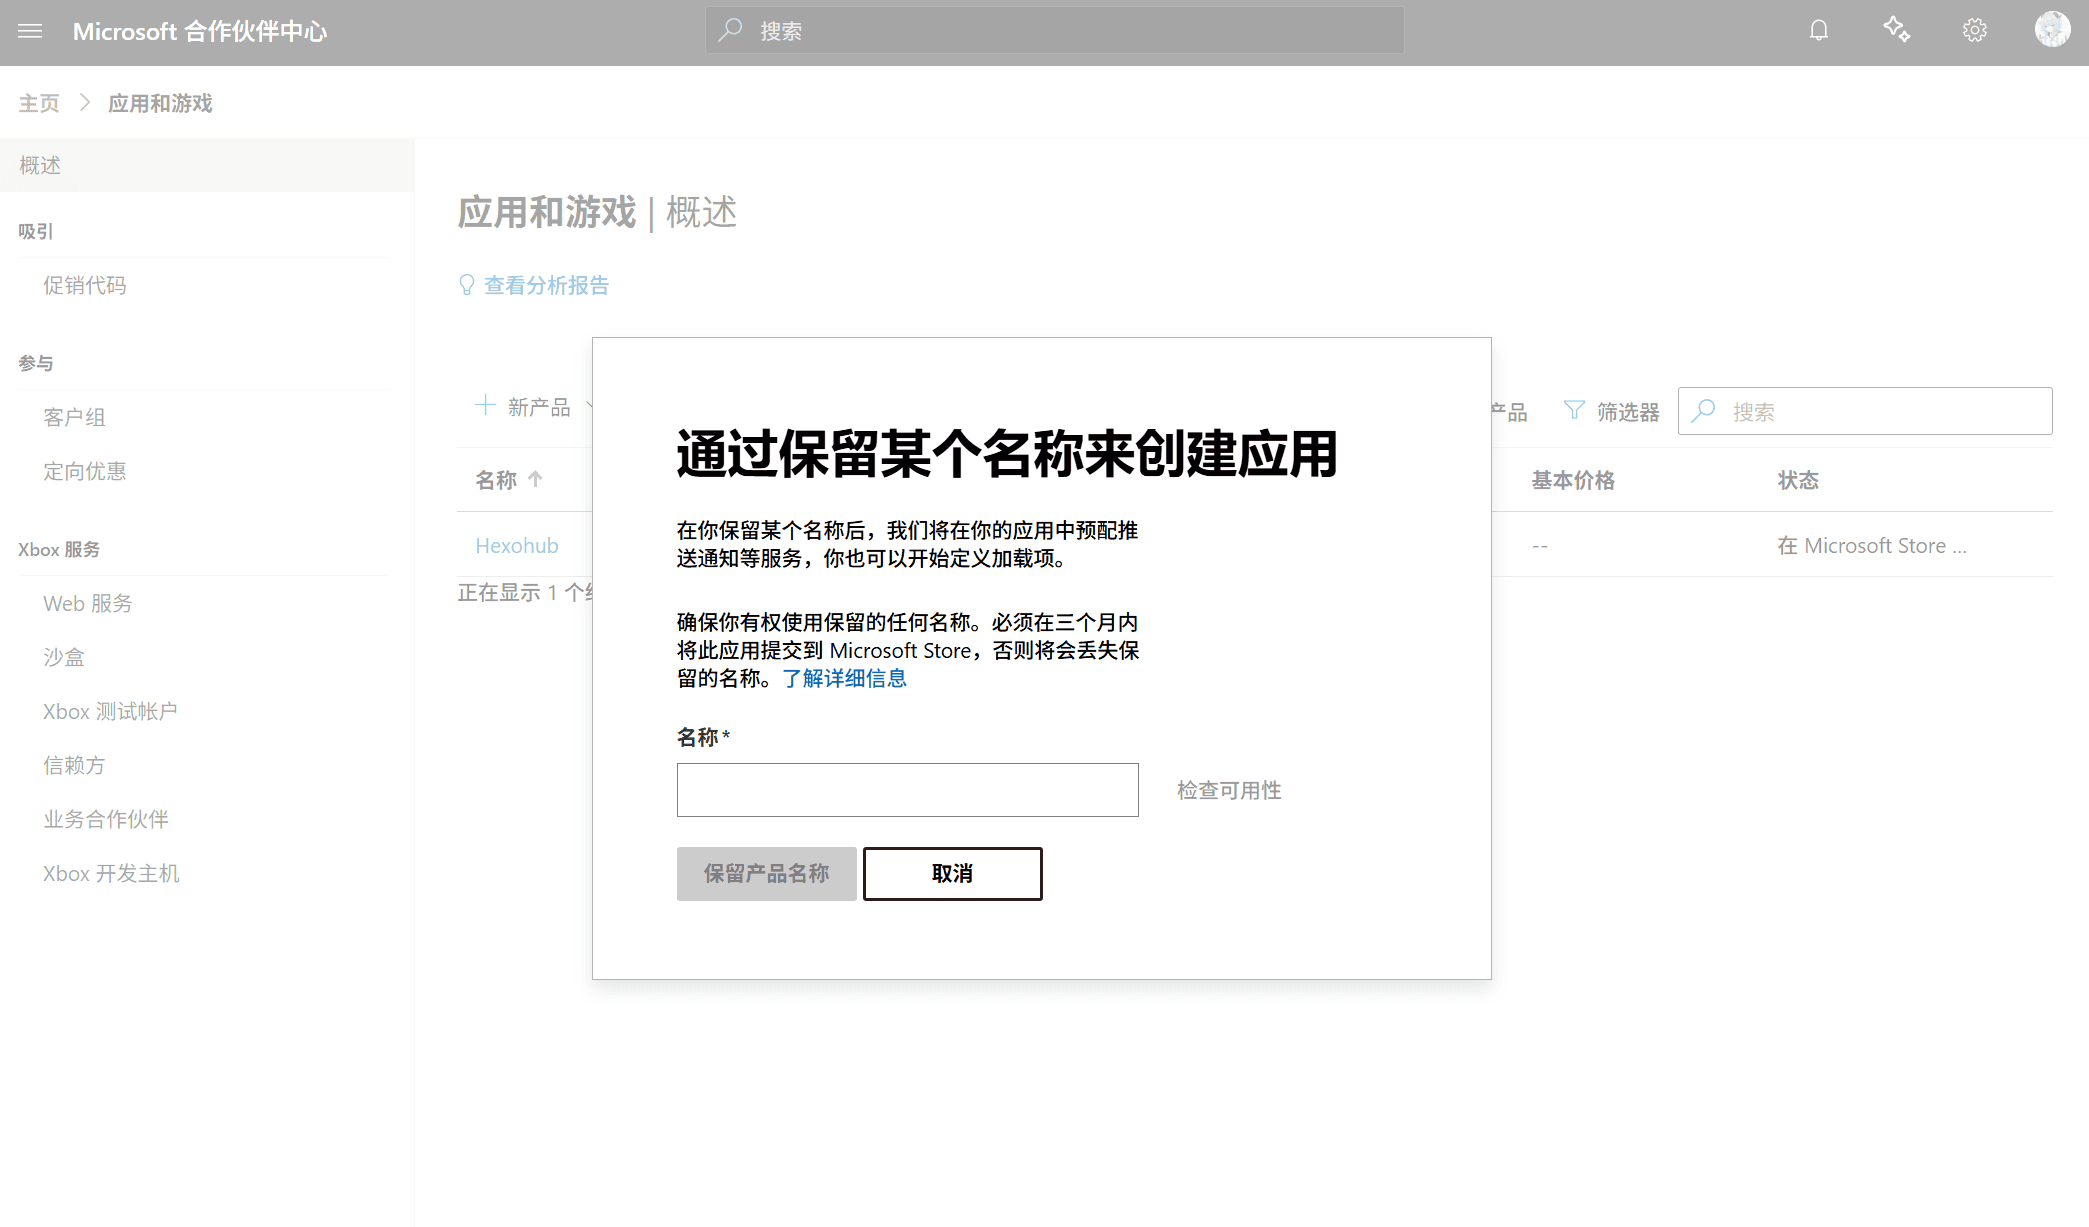Click the top global search box
The width and height of the screenshot is (2089, 1227).
click(x=1055, y=31)
